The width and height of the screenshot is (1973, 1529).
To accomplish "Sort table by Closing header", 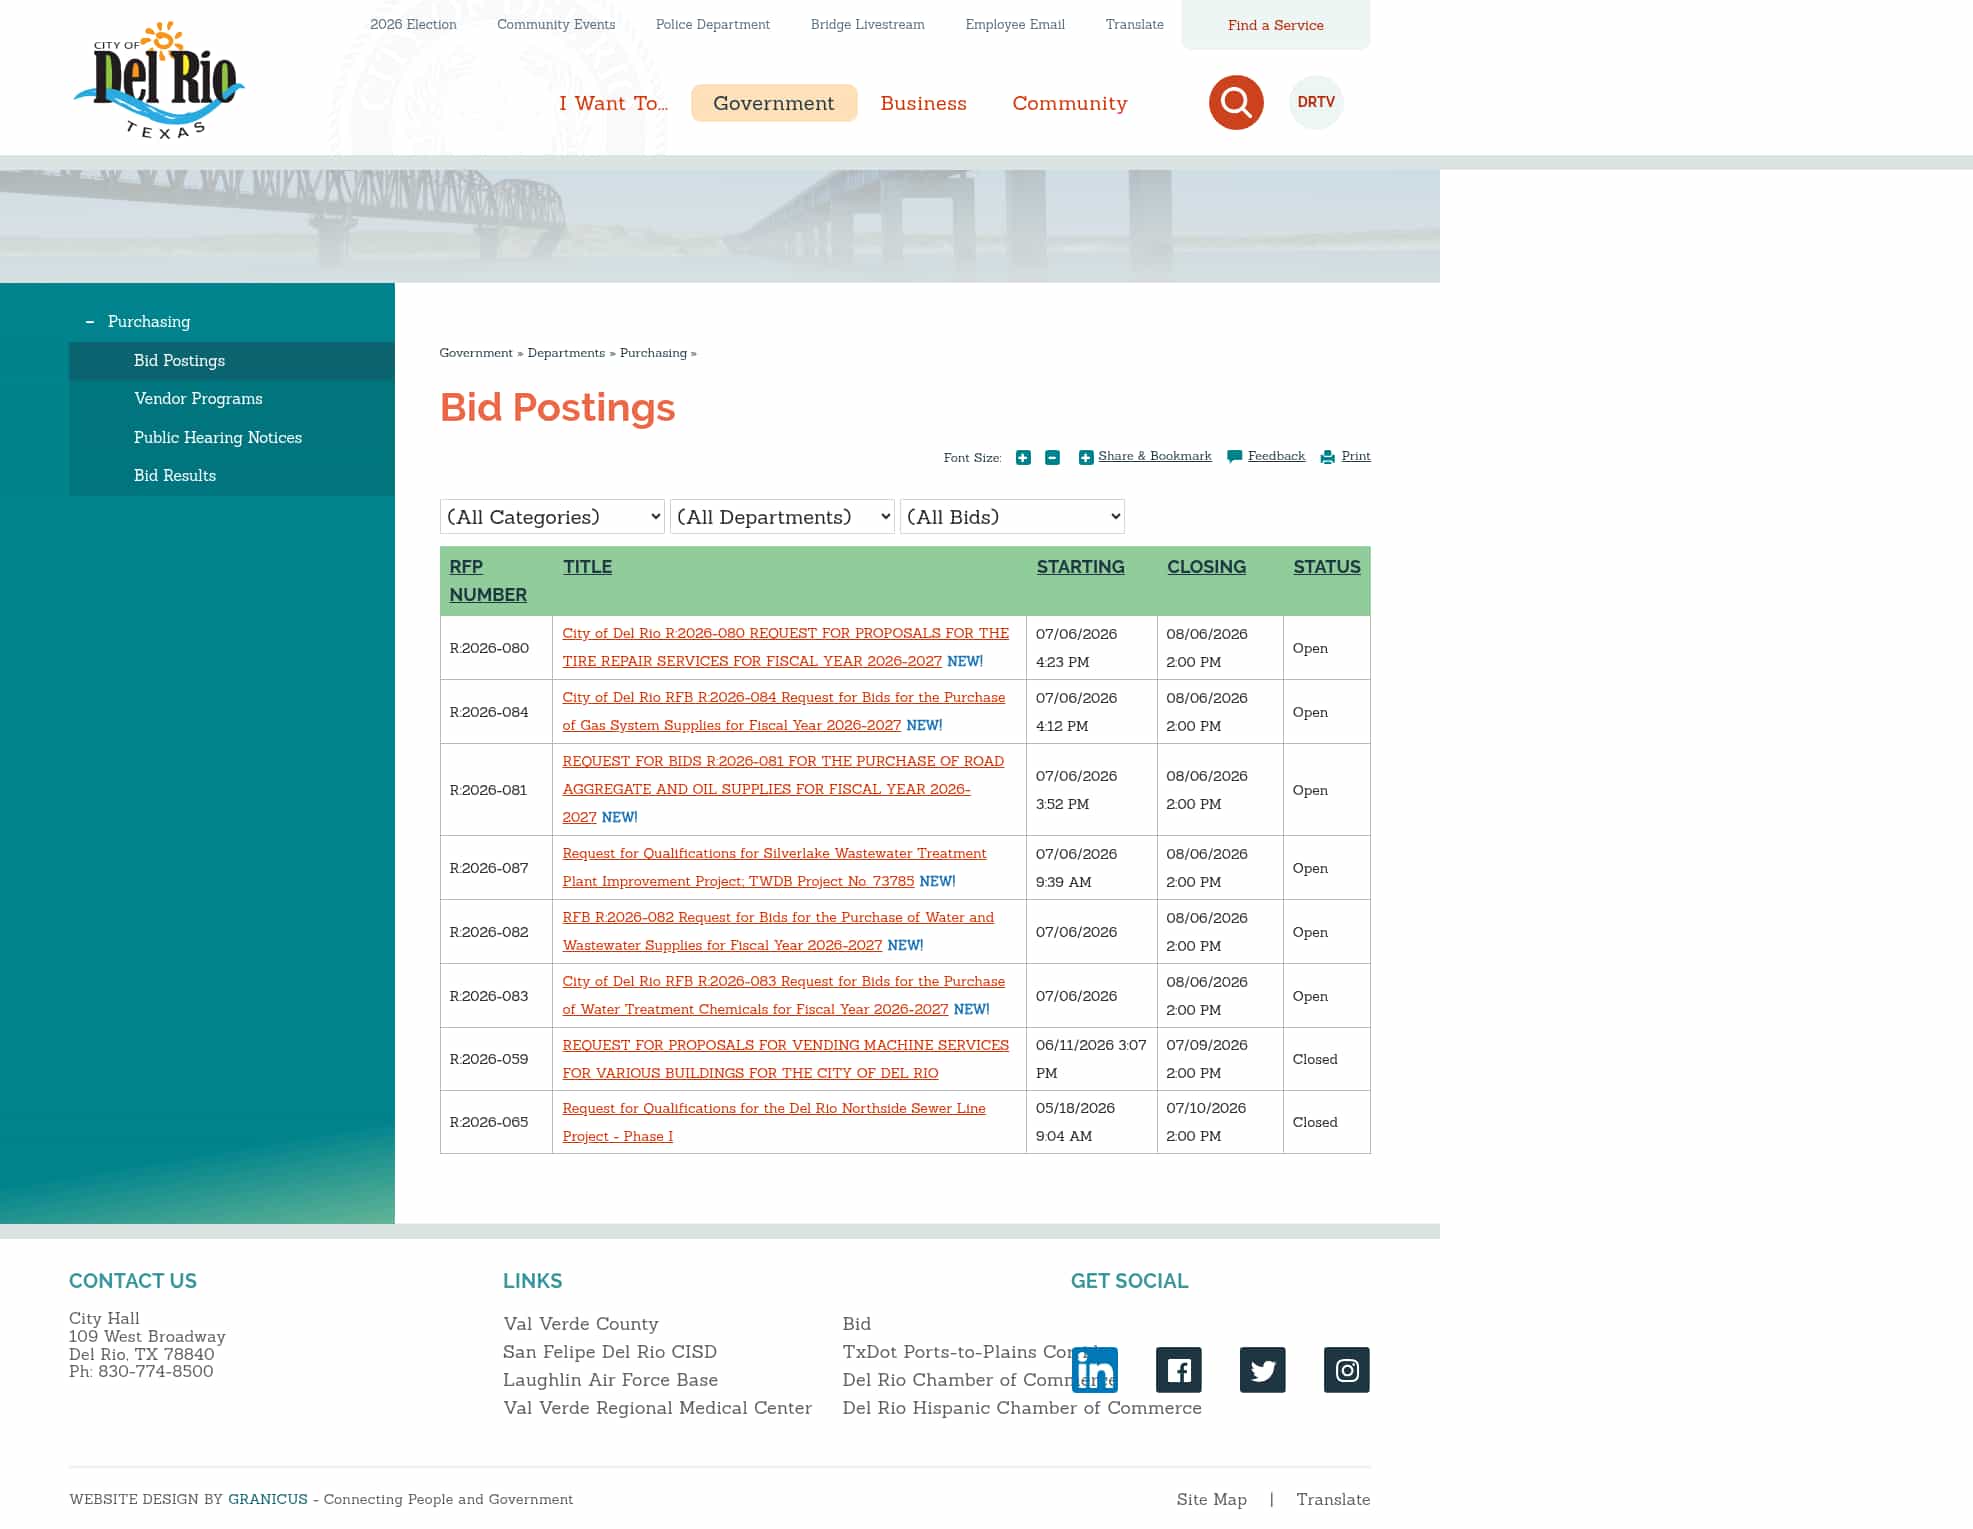I will (x=1206, y=567).
